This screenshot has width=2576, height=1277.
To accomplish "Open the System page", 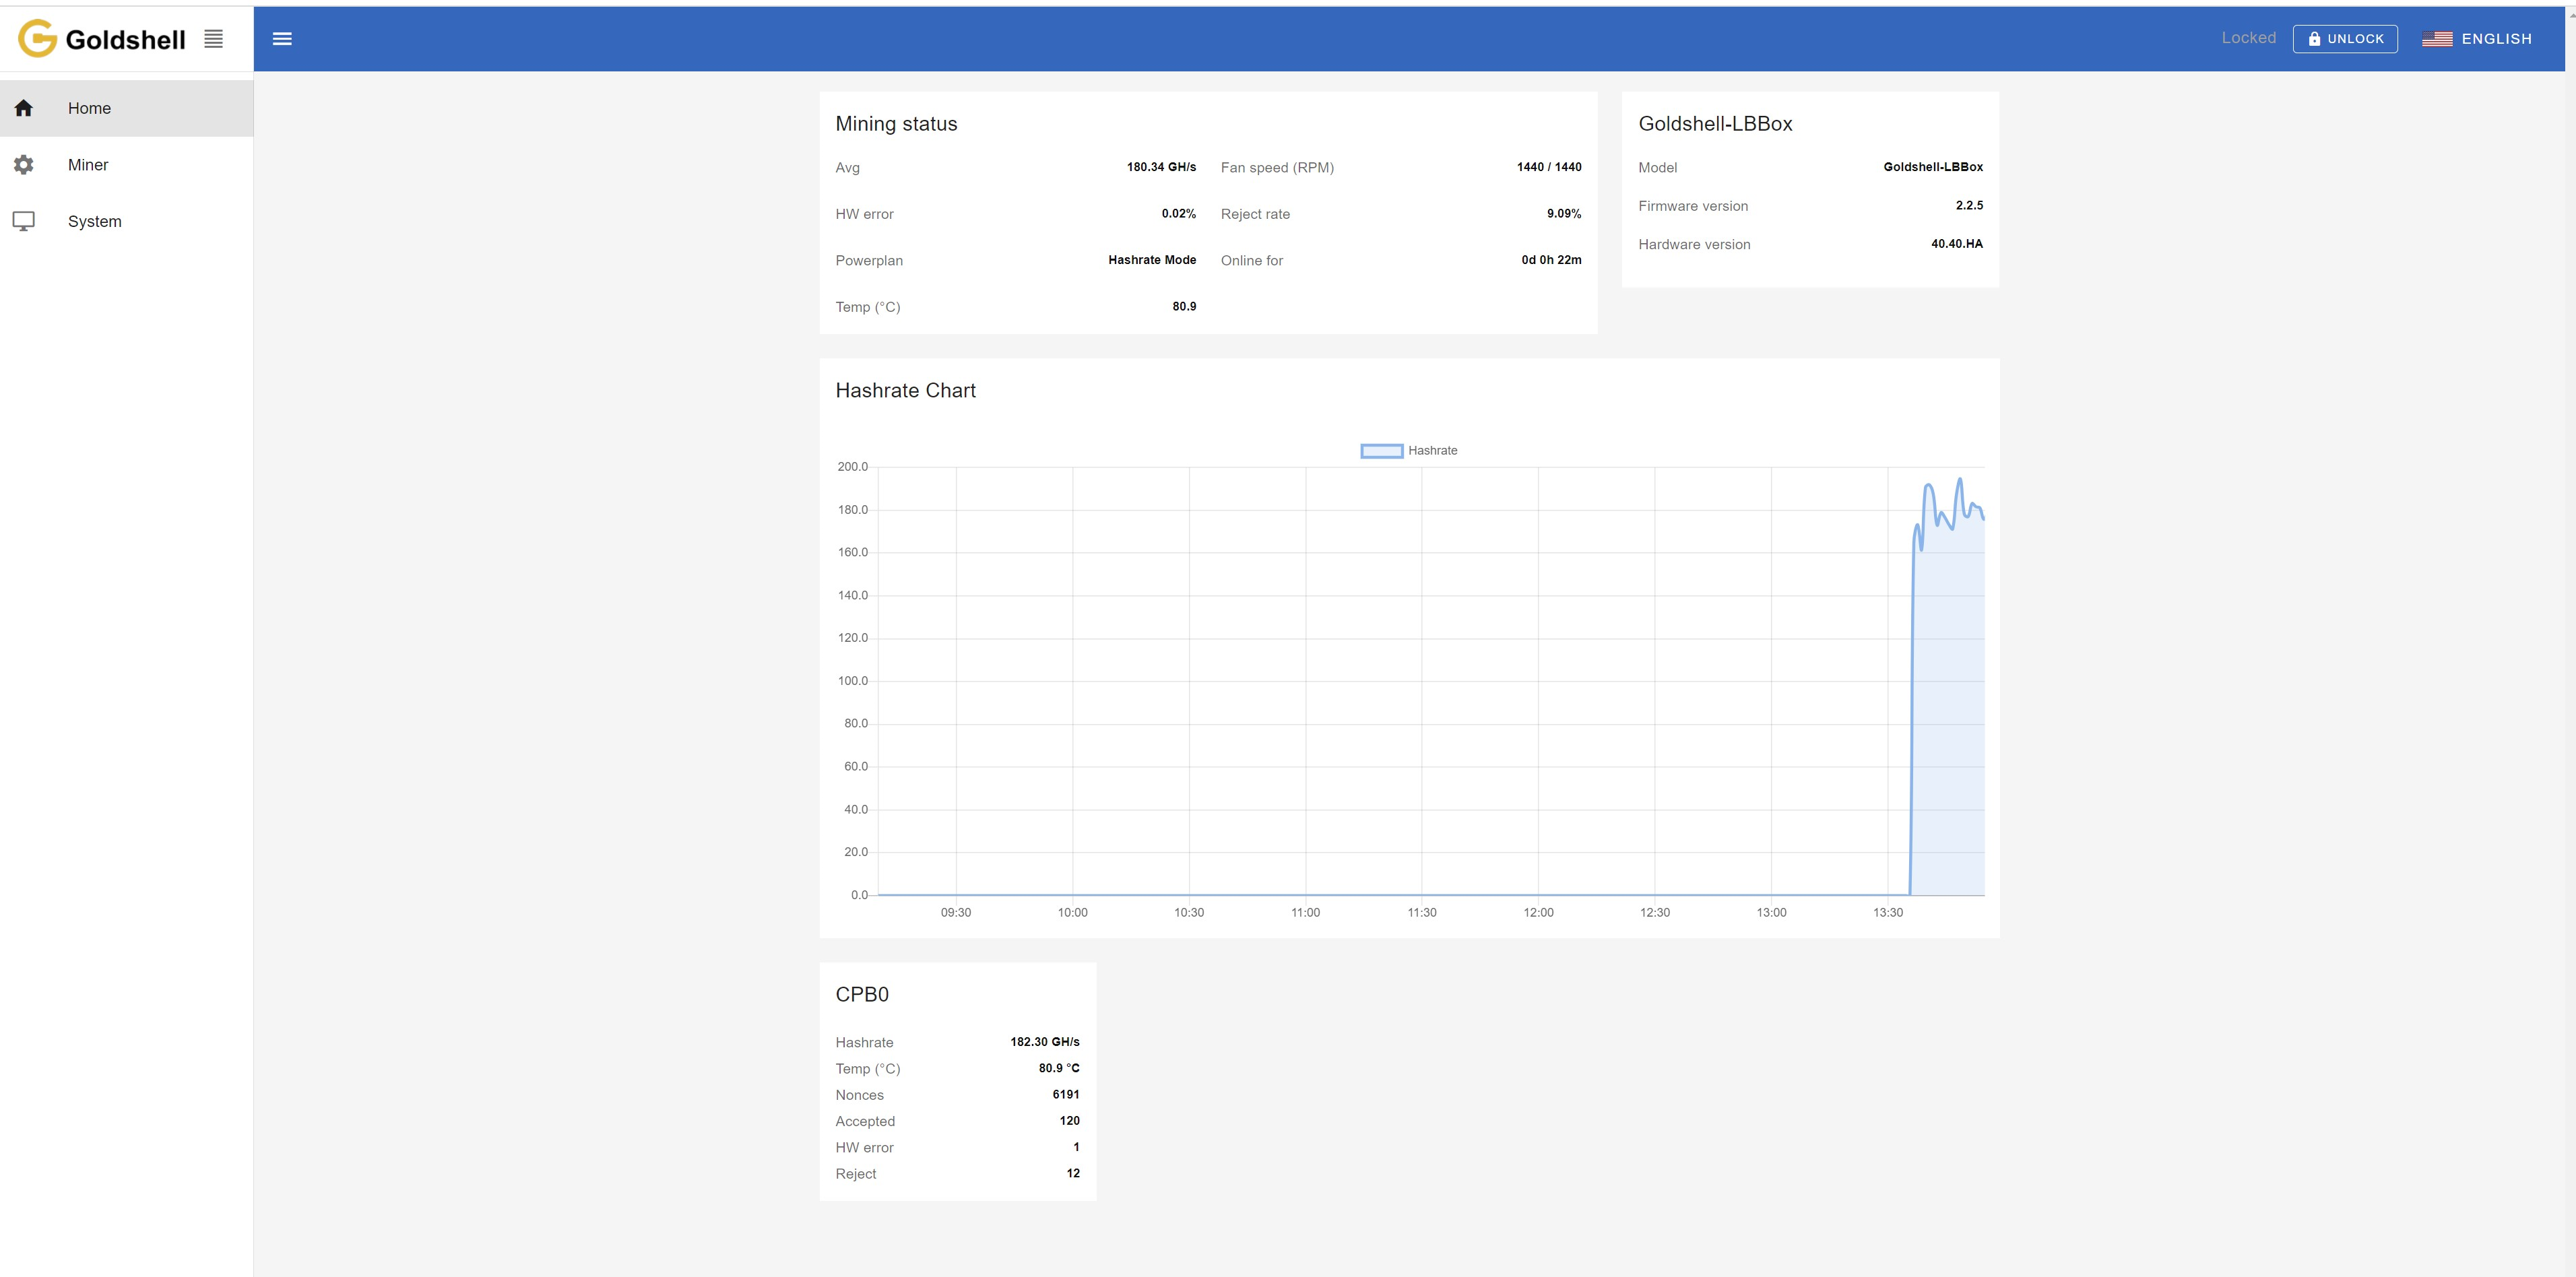I will pos(126,221).
